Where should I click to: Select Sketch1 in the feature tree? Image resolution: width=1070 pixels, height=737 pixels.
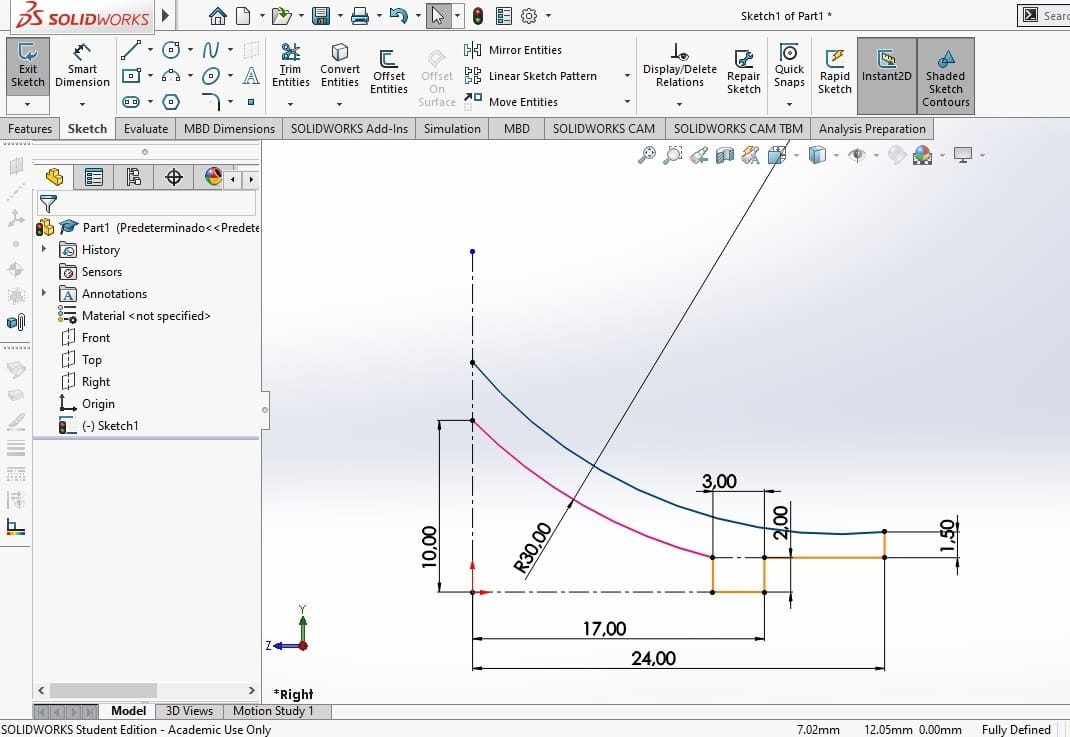[99, 426]
